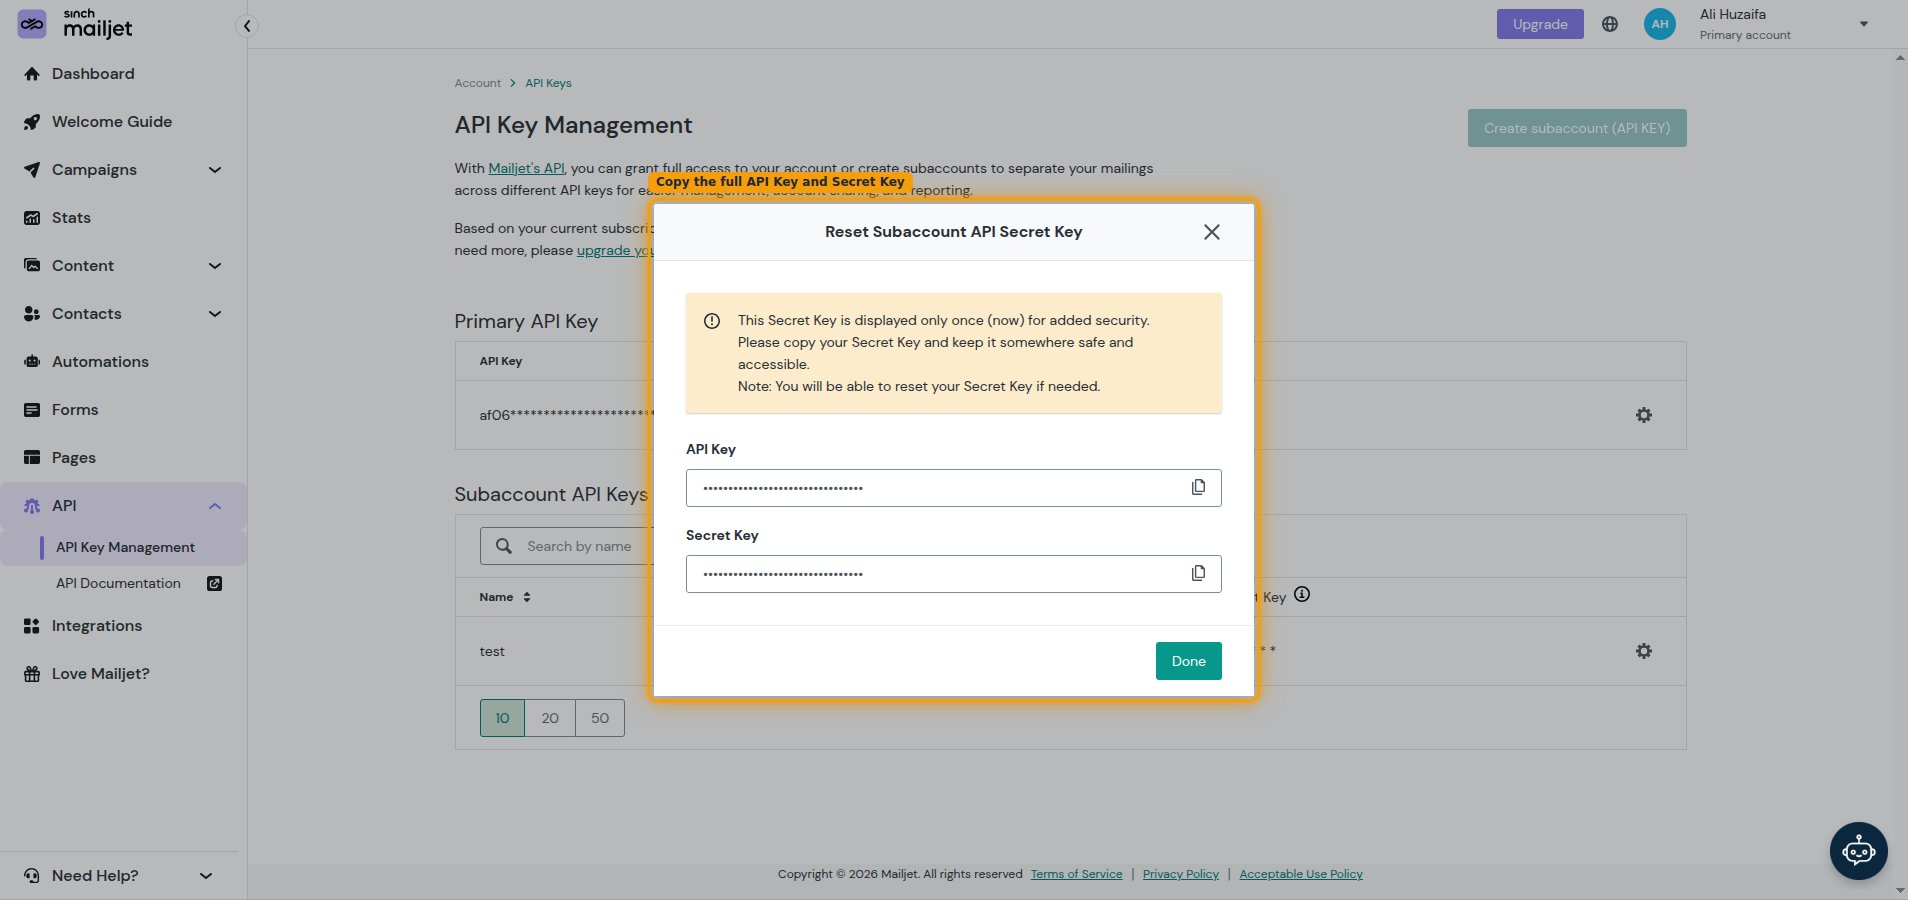Click the Welcome Guide rocket icon
This screenshot has width=1908, height=900.
(32, 122)
